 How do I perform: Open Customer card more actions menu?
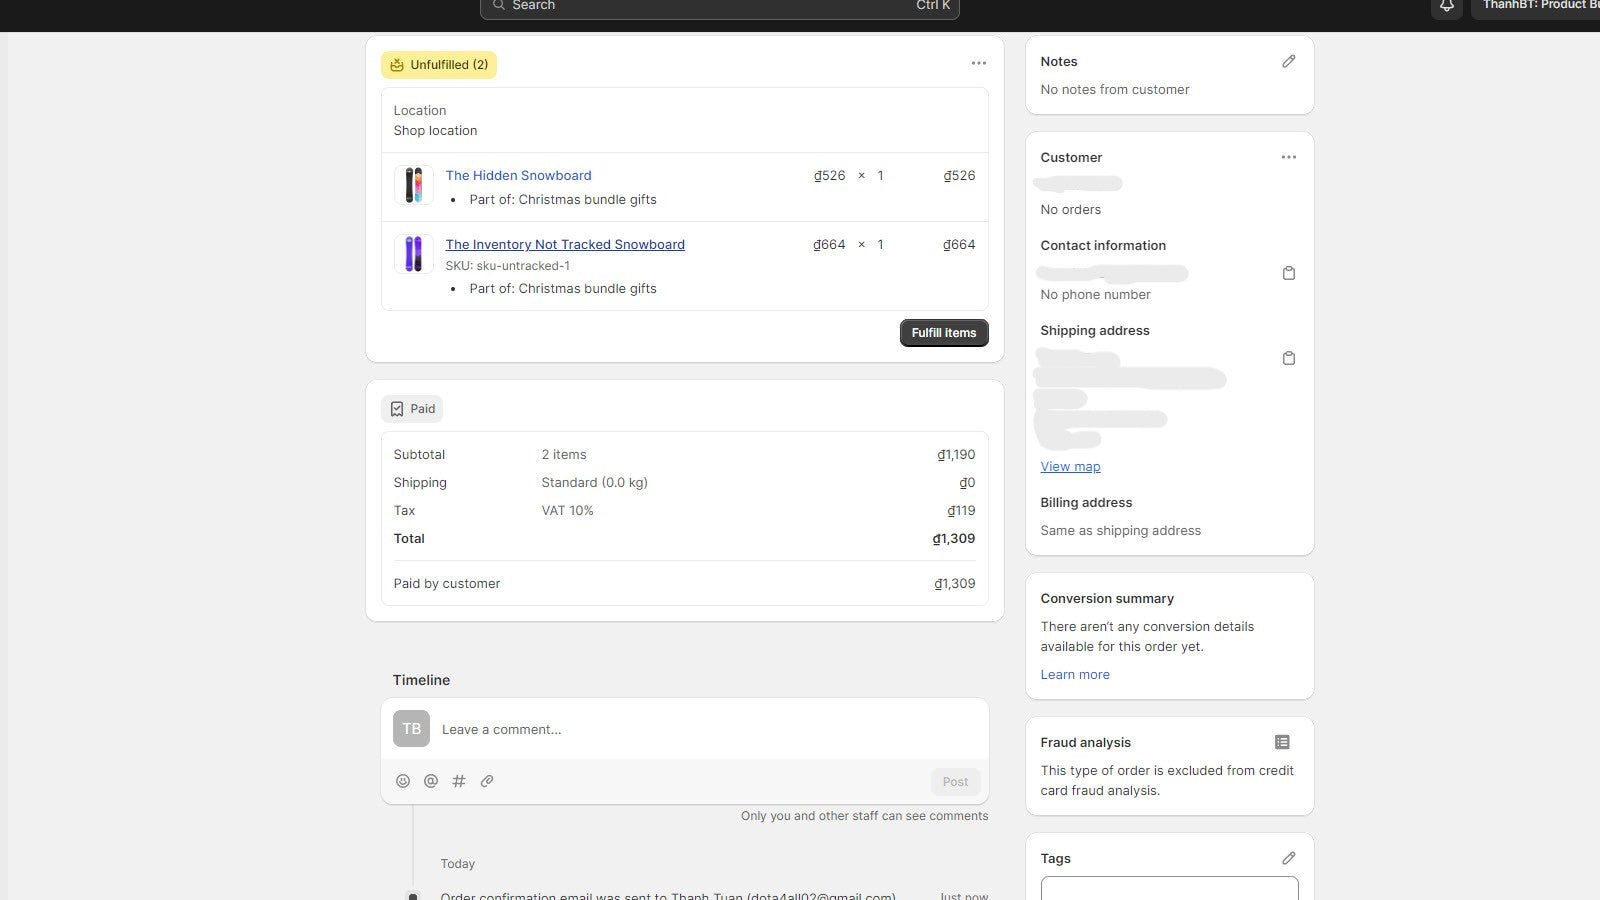click(x=1289, y=157)
